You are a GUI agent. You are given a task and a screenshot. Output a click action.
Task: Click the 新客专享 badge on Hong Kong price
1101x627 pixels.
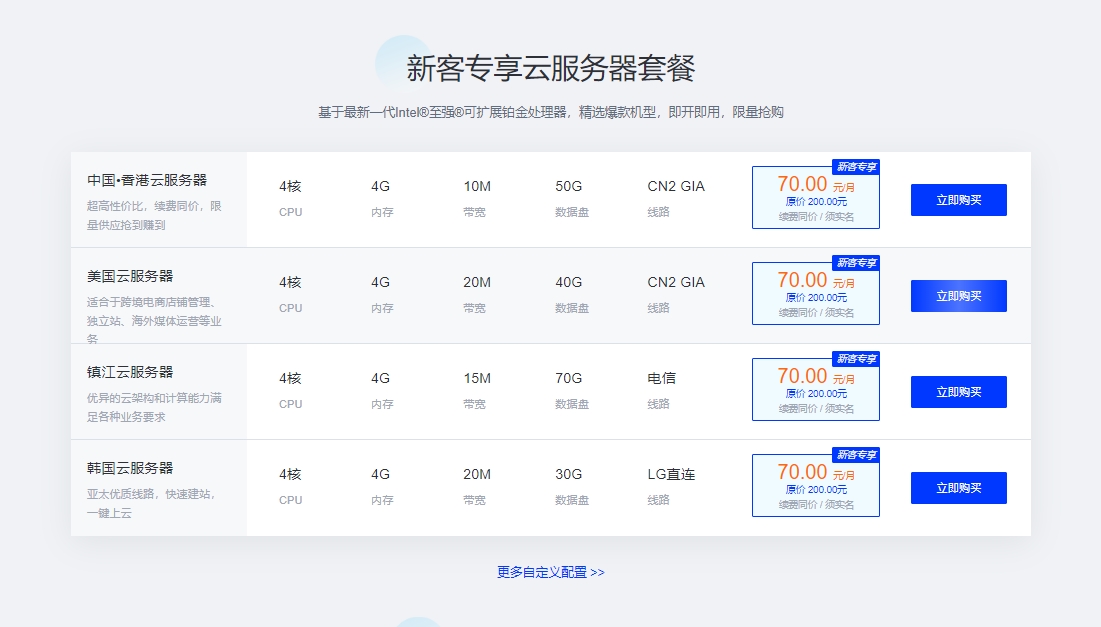pyautogui.click(x=856, y=167)
